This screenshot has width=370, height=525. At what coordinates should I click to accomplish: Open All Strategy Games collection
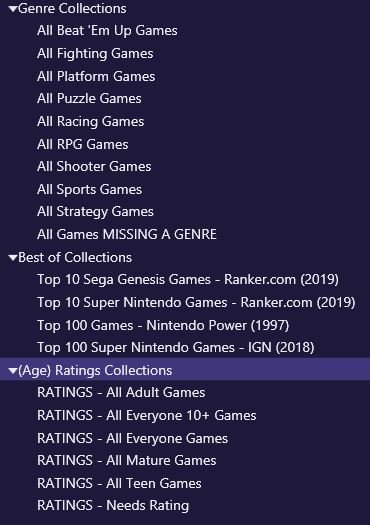(x=95, y=212)
